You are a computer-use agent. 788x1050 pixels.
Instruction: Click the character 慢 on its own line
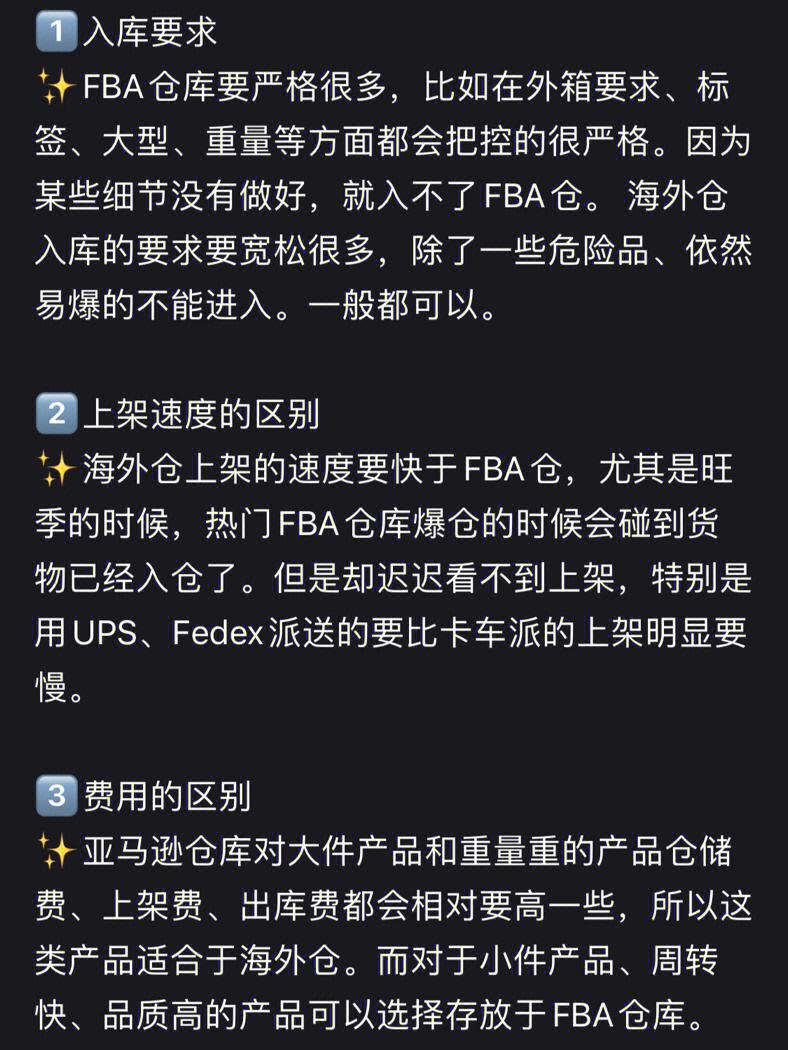(51, 687)
